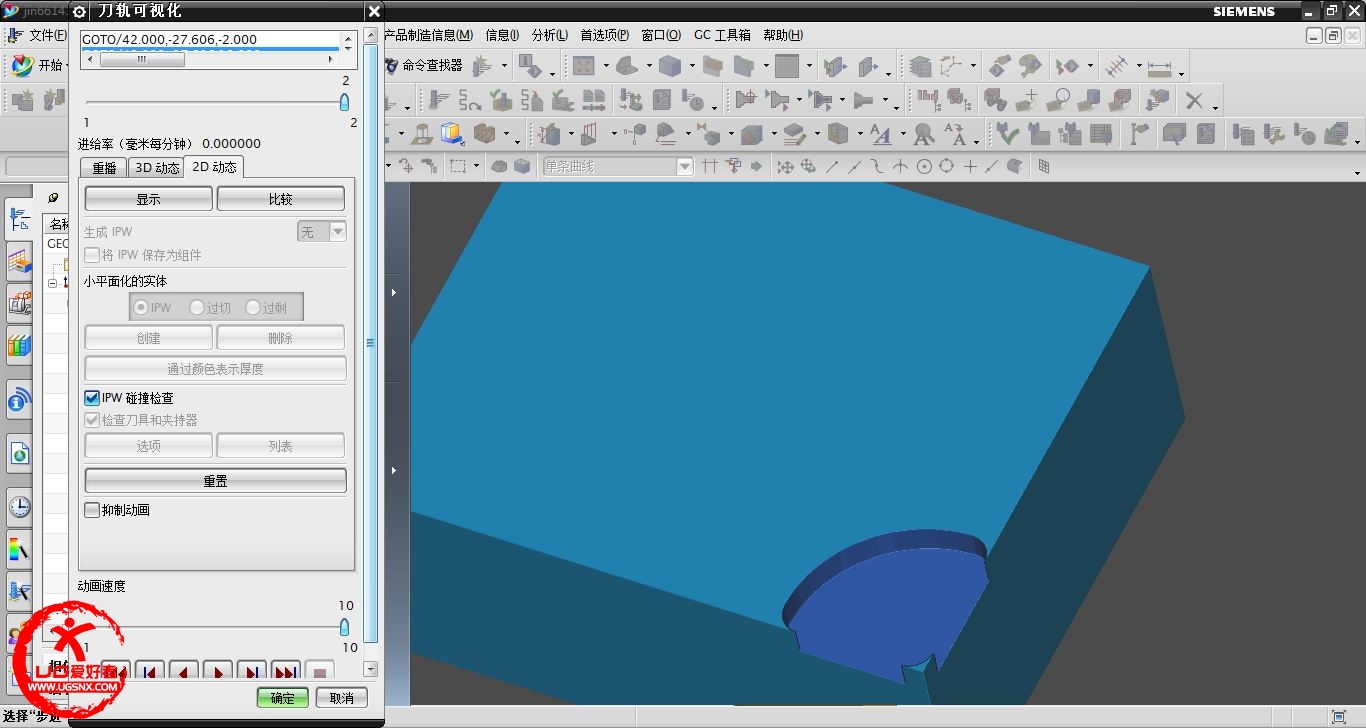Viewport: 1366px width, 728px height.
Task: Enable the existing point plus snap icon
Action: click(x=970, y=166)
